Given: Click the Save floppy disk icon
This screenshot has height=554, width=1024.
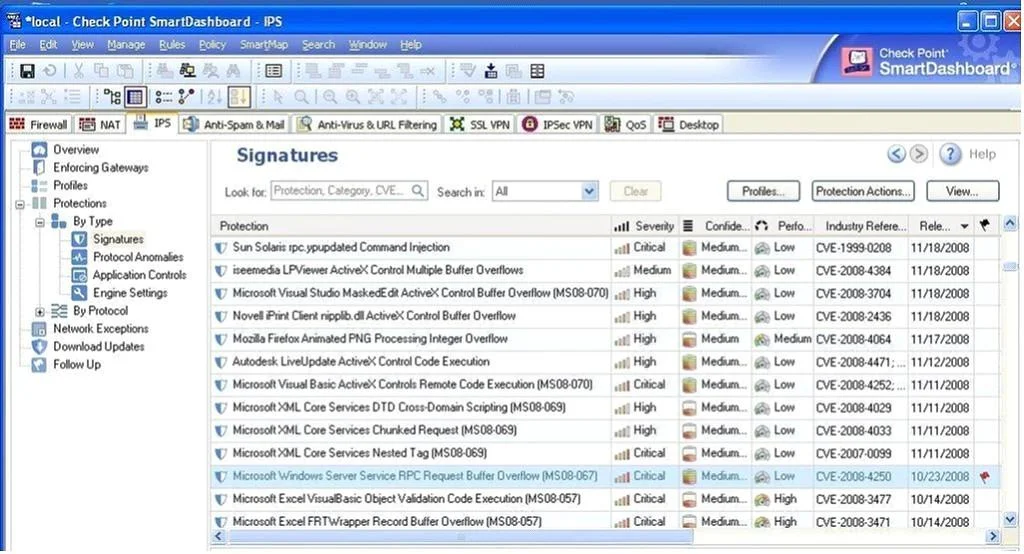Looking at the screenshot, I should point(27,71).
